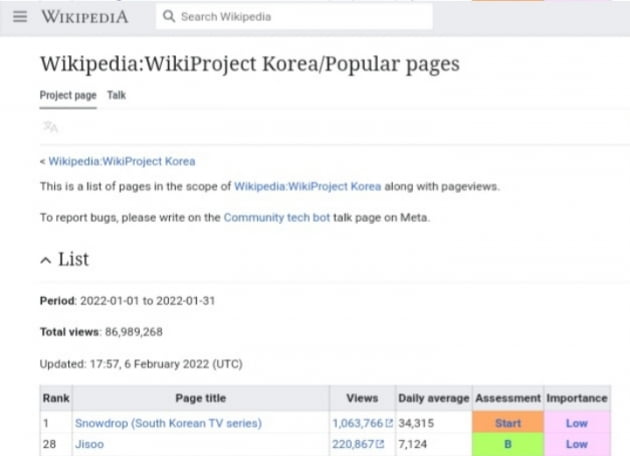
Task: Sort table by Importance column header
Action: (x=577, y=398)
